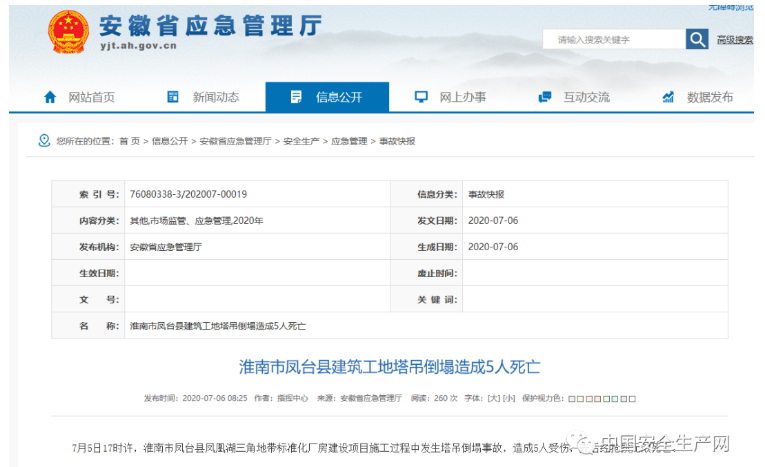This screenshot has height=467, width=765.
Task: Set font size to small with [小]
Action: click(x=509, y=398)
